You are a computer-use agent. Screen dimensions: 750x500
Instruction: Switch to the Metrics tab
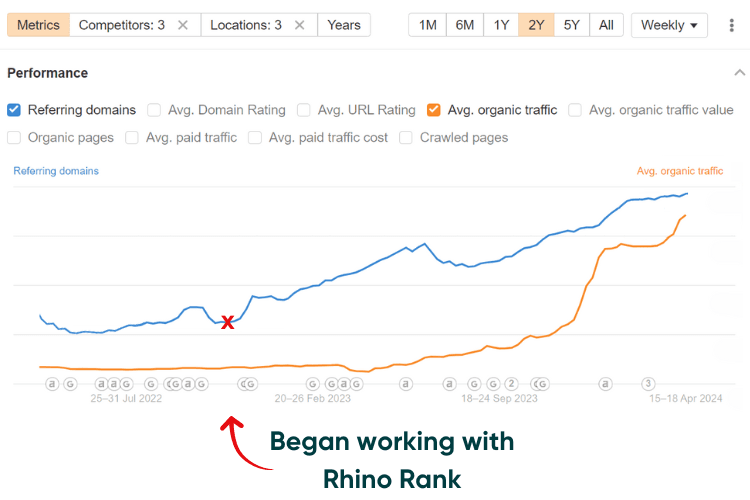tap(38, 25)
